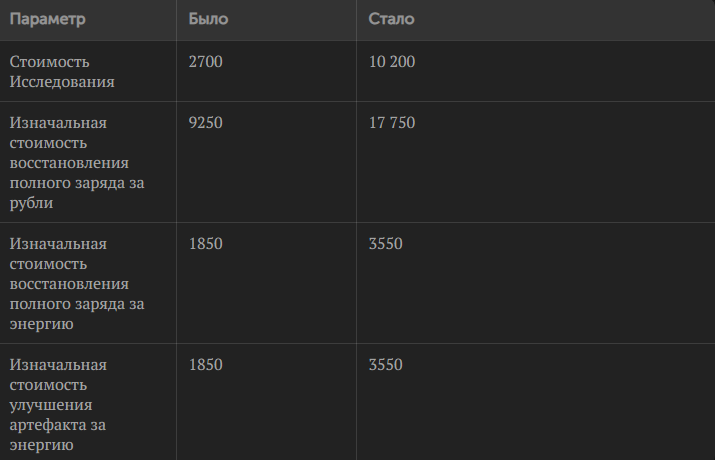Select the old research cost value 2700
The width and height of the screenshot is (715, 460).
(205, 62)
